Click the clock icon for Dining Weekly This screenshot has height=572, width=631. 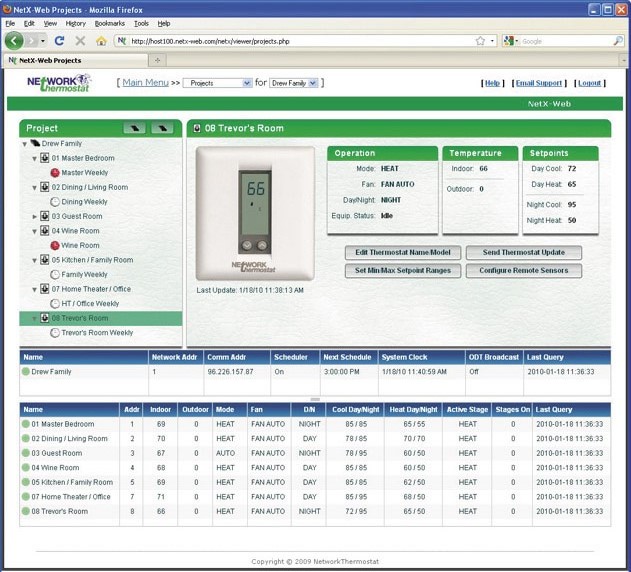pyautogui.click(x=55, y=202)
